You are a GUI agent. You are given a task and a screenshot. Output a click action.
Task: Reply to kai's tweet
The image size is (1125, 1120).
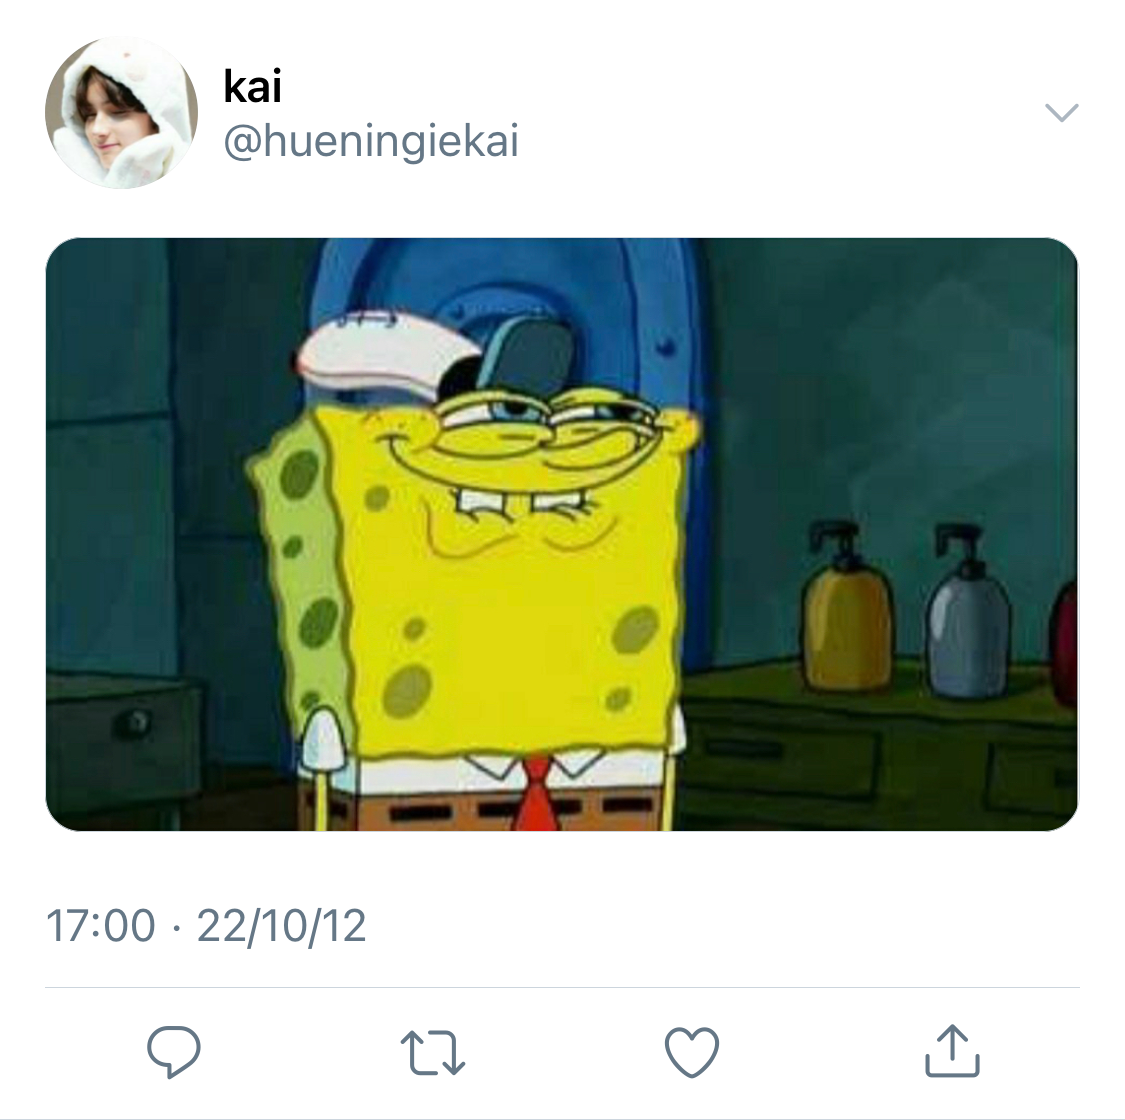[174, 1051]
